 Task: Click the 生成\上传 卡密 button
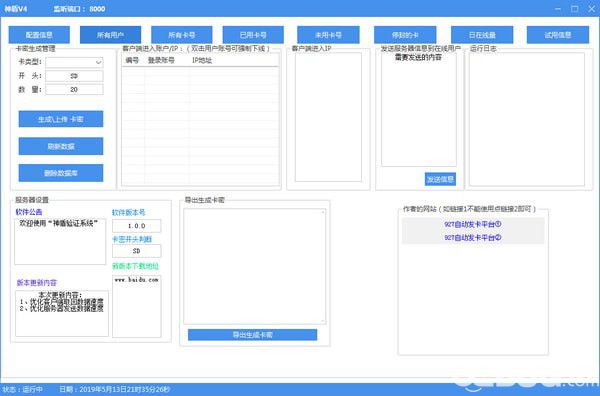pos(61,119)
